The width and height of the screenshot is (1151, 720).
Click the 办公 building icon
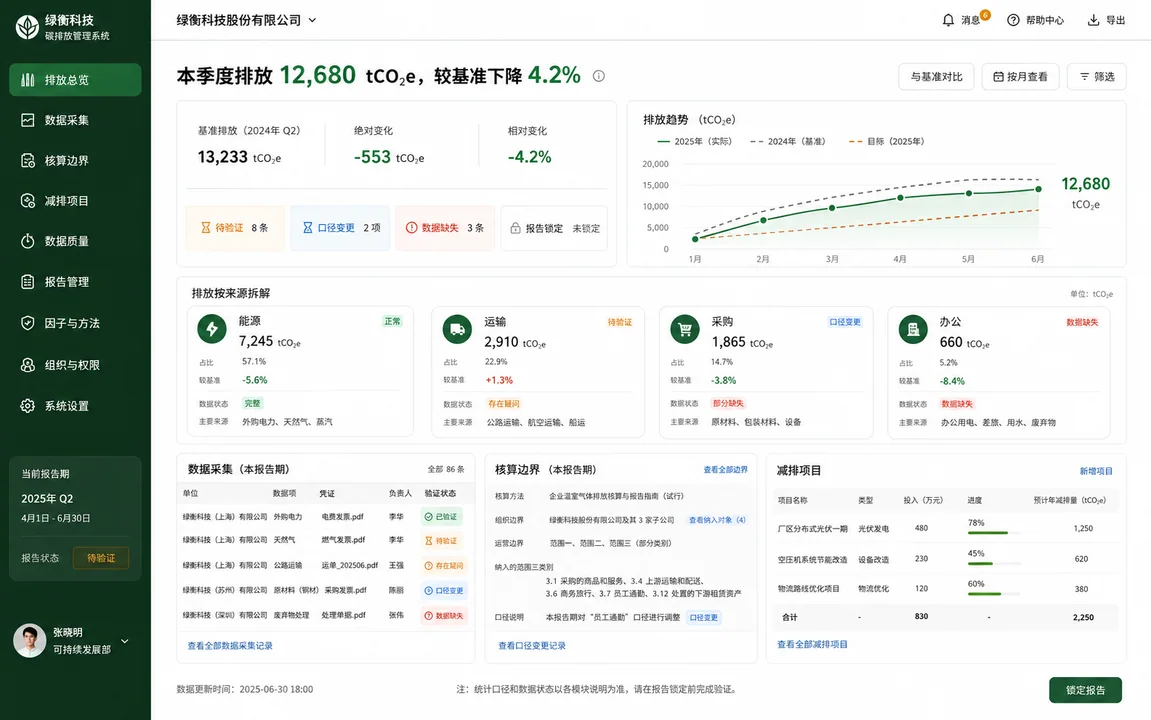tap(913, 330)
